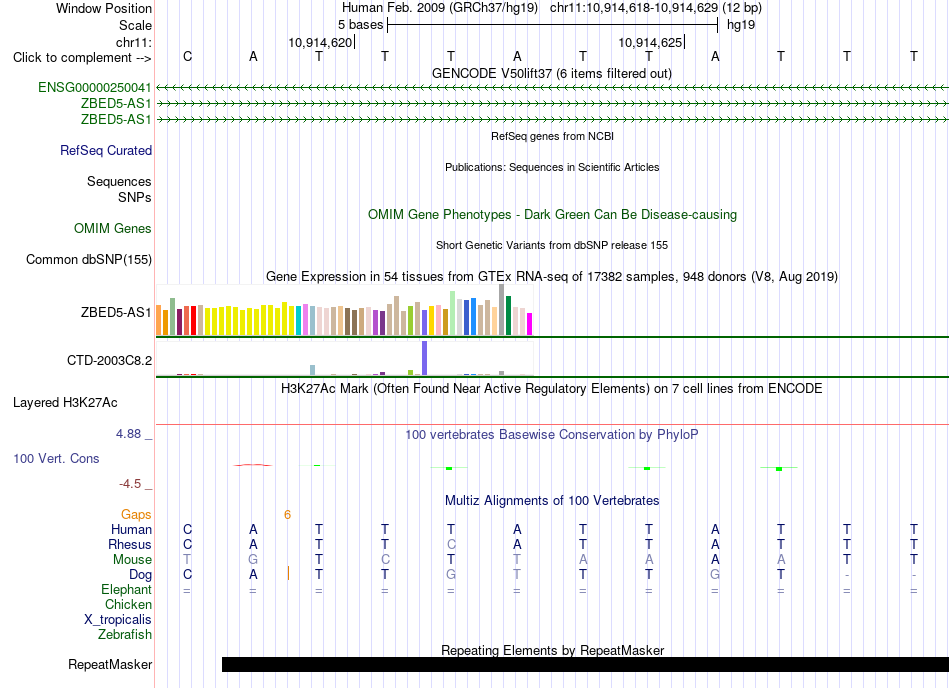950x688 pixels.
Task: Click the orange gap count '6'
Action: [287, 515]
